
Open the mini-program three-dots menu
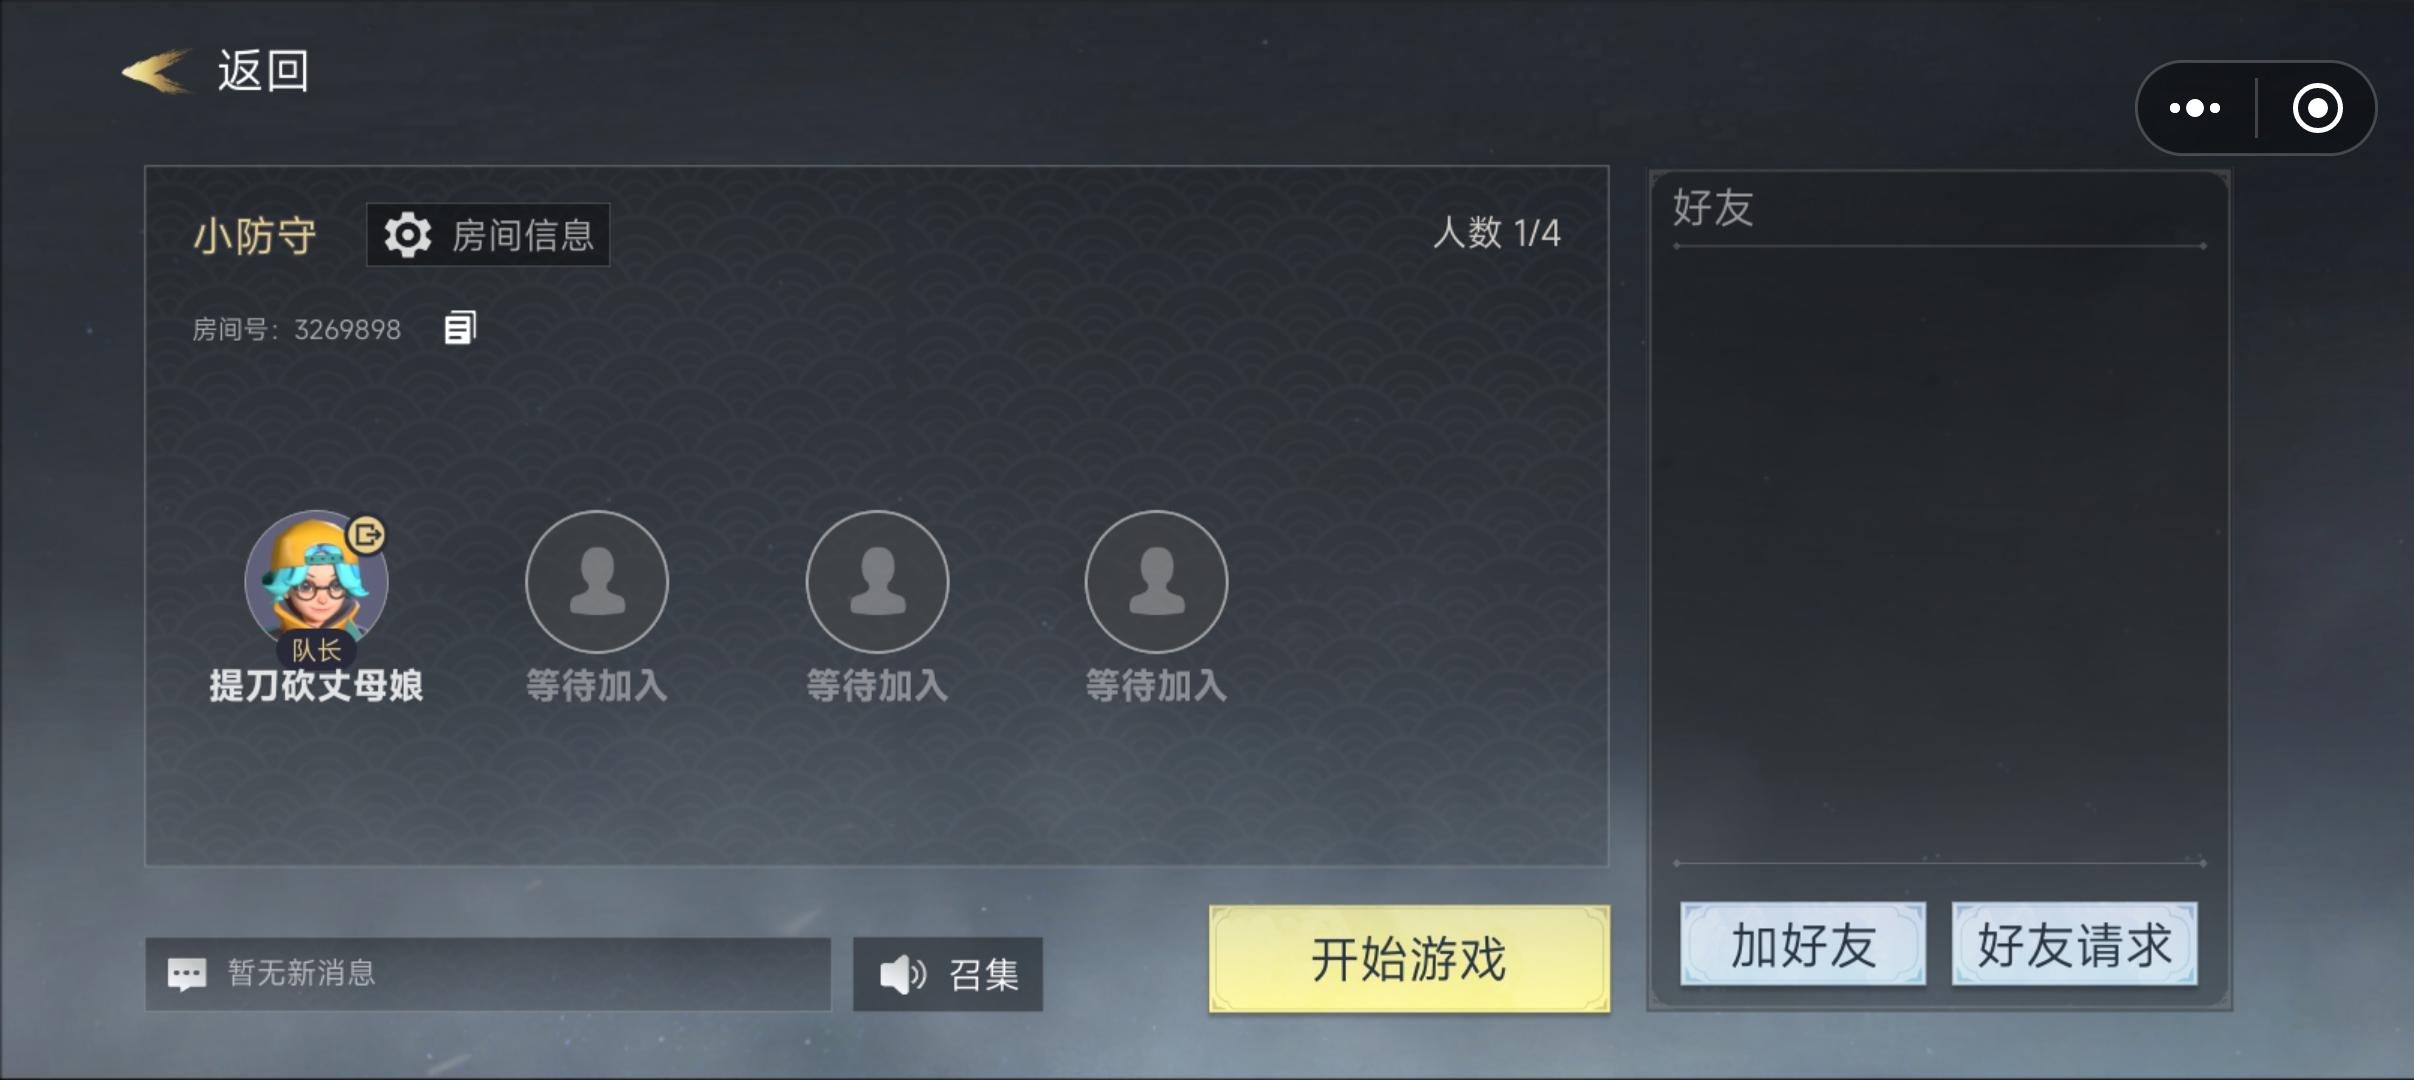click(x=2195, y=108)
